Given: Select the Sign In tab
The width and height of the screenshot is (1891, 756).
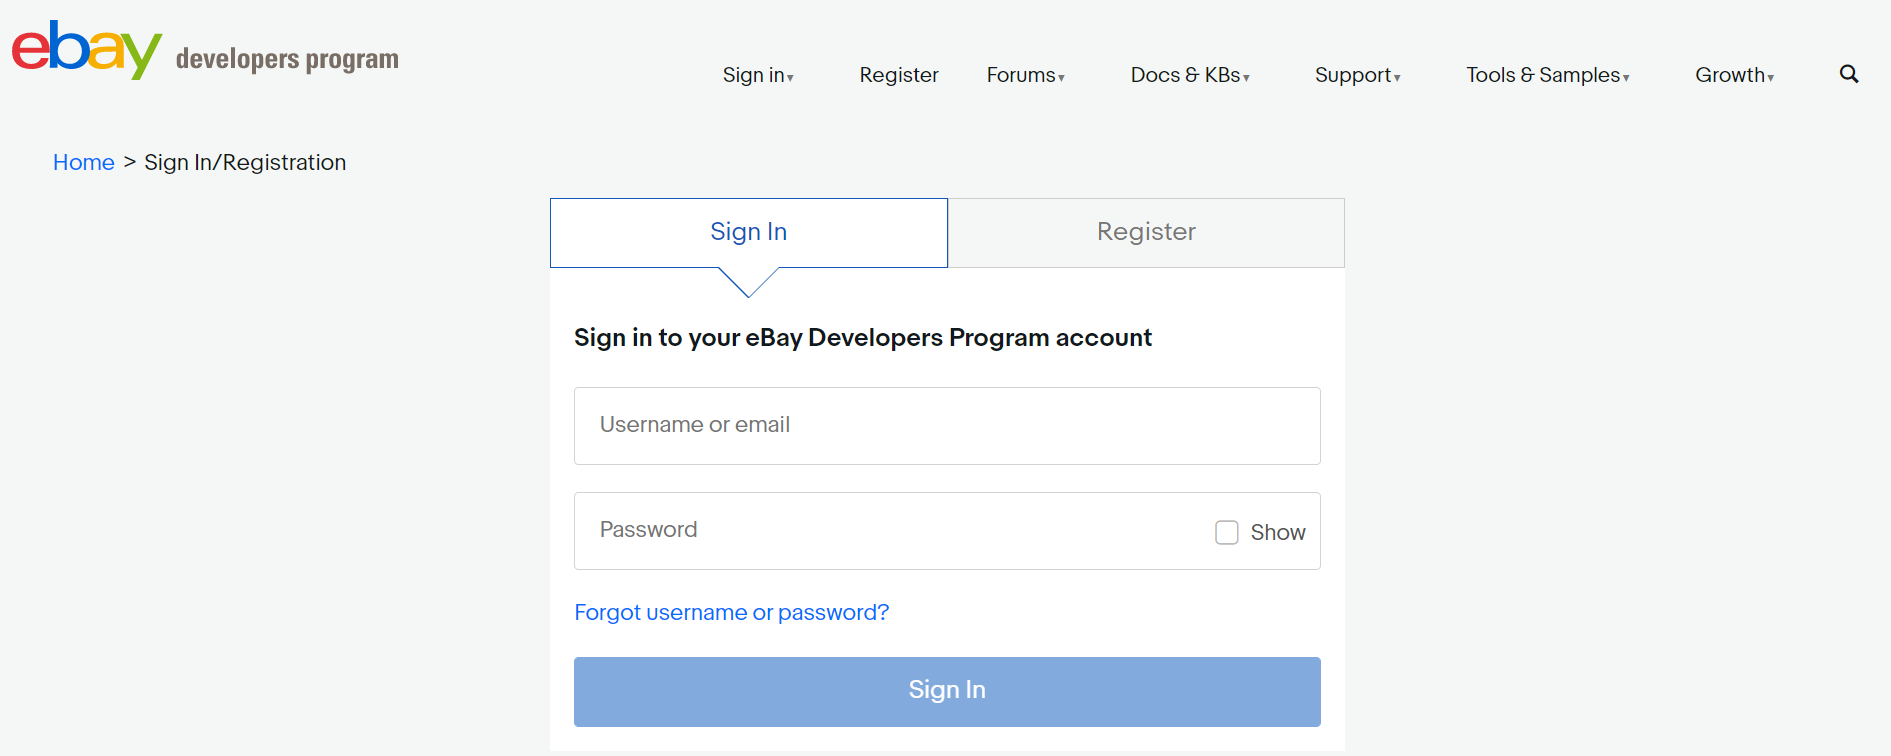Looking at the screenshot, I should pos(749,232).
